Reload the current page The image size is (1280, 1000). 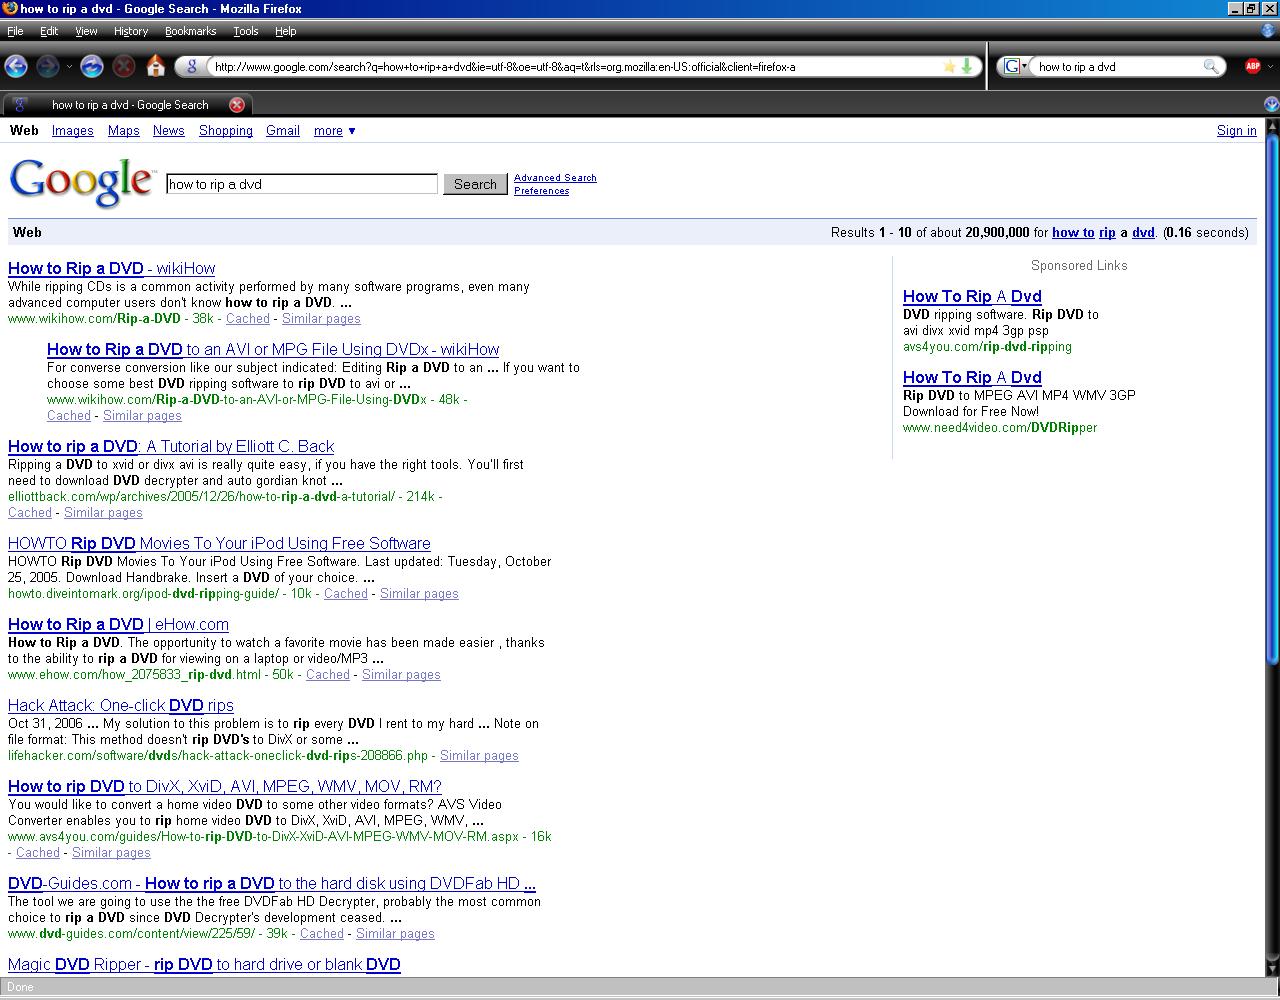(x=92, y=67)
